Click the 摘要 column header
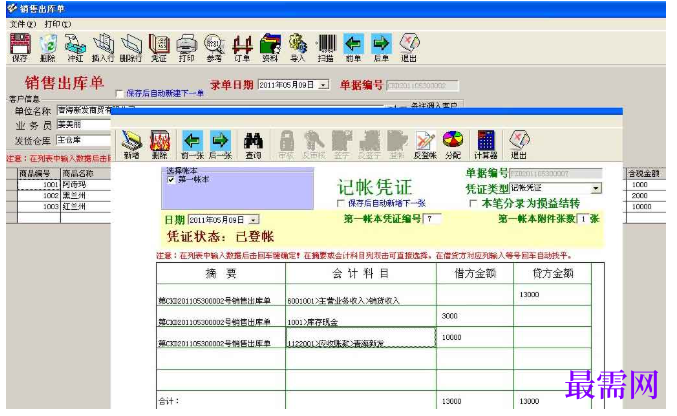Screen dimensions: 677x416 point(221,273)
